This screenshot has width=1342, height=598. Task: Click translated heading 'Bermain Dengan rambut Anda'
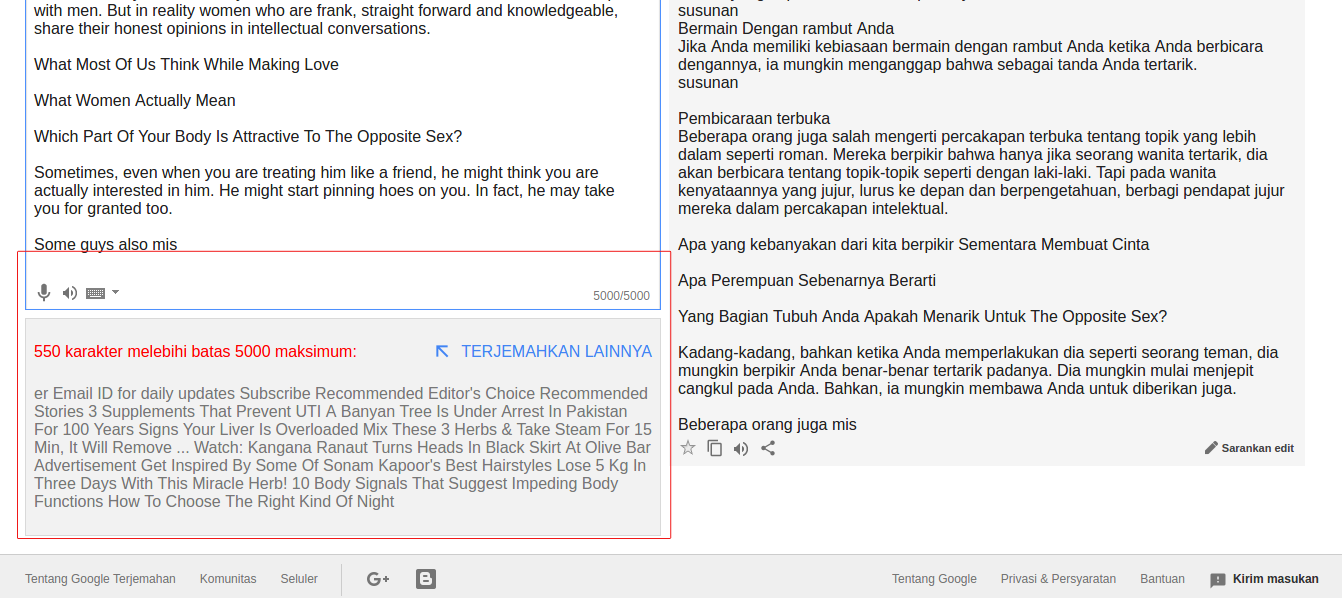[786, 28]
